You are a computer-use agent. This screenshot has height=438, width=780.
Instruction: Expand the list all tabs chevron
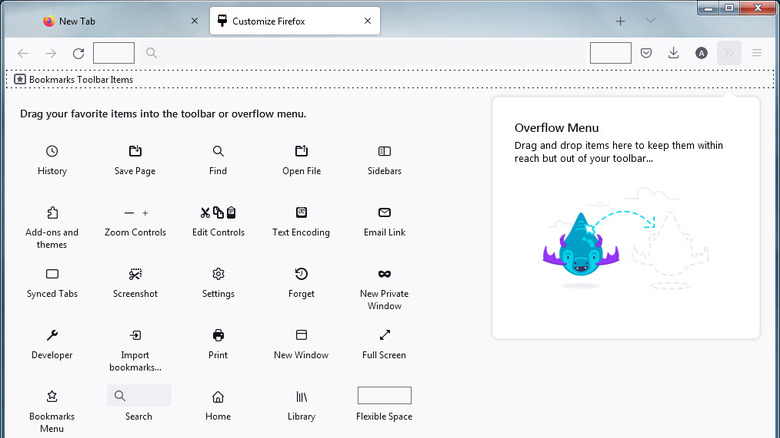(x=651, y=21)
